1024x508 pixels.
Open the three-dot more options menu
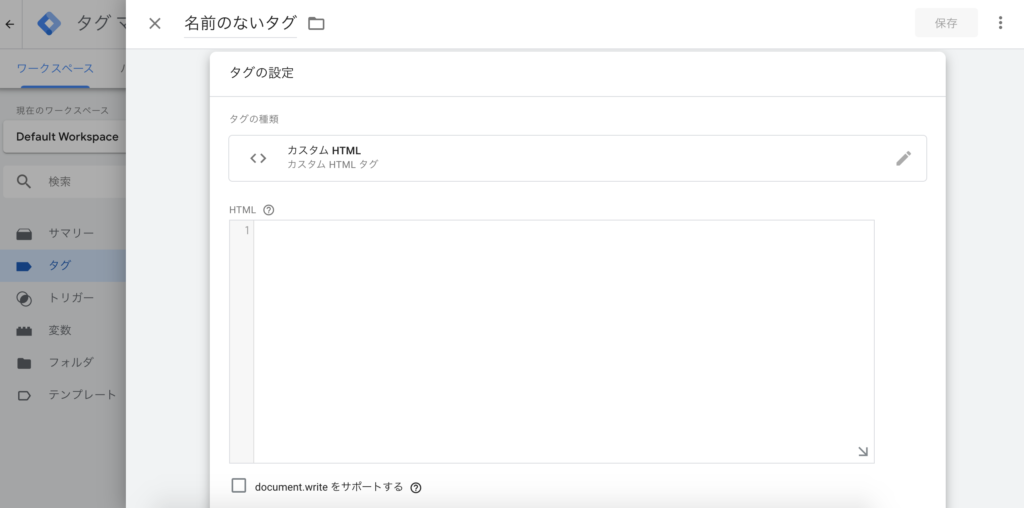point(1000,23)
